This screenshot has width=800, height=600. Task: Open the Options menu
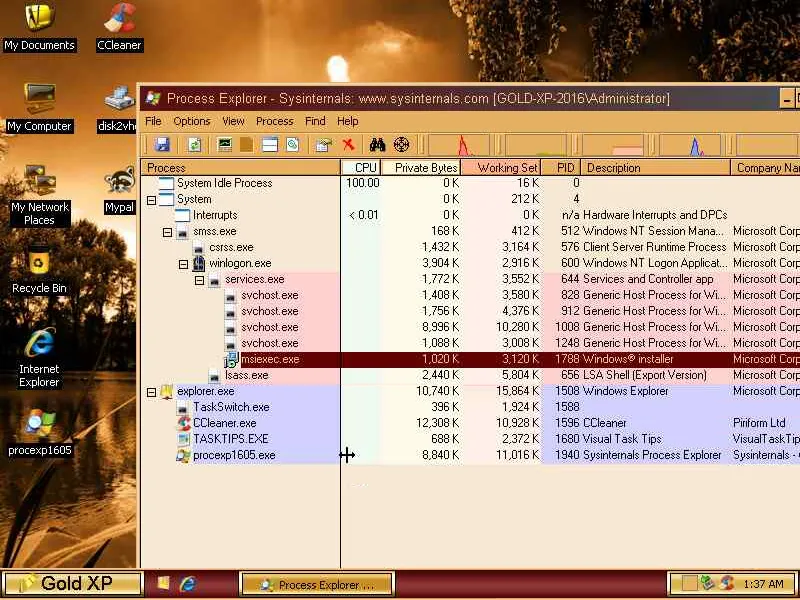click(192, 121)
